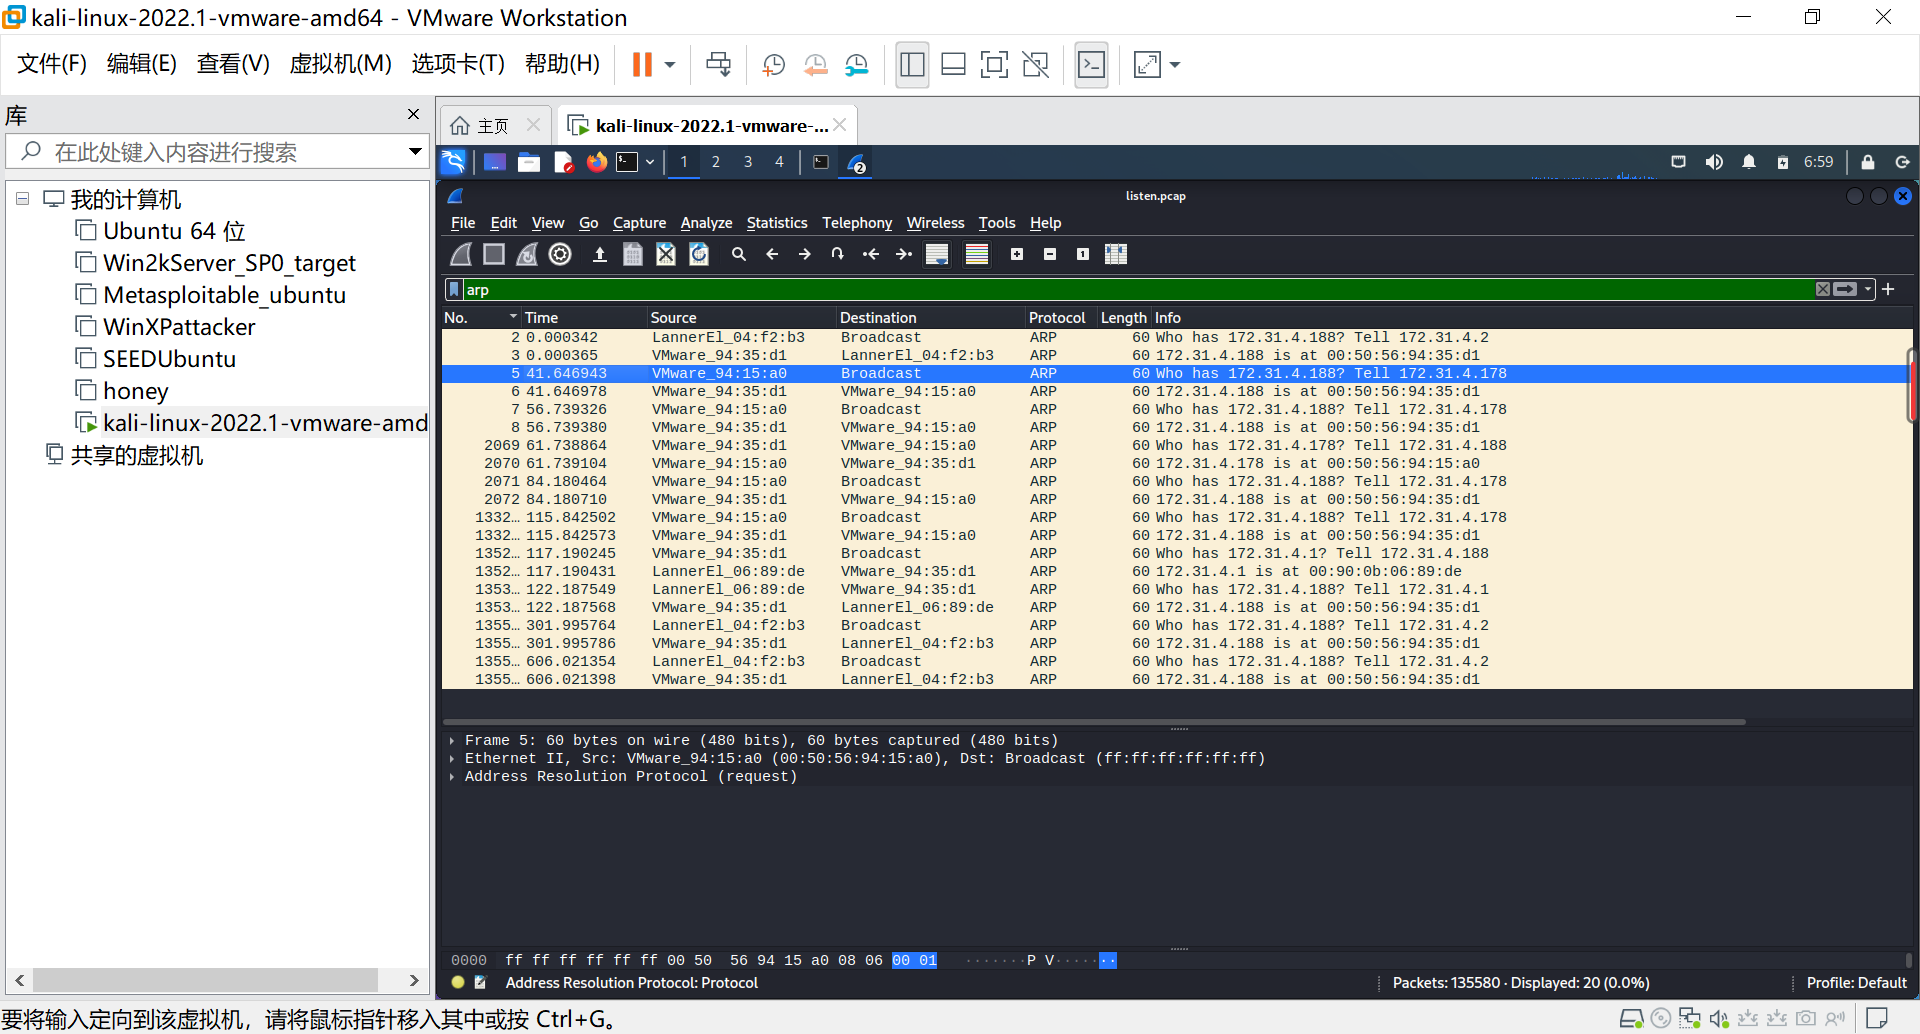1920x1034 pixels.
Task: Find a packet using the magnifier icon
Action: coord(739,254)
